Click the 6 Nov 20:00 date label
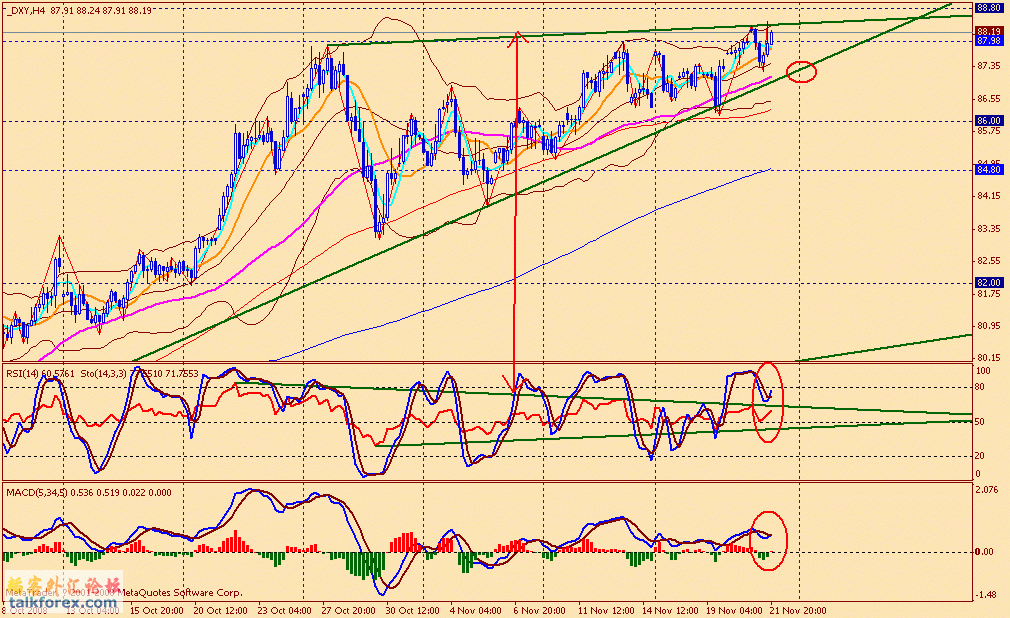The height and width of the screenshot is (618, 1010). tap(539, 610)
